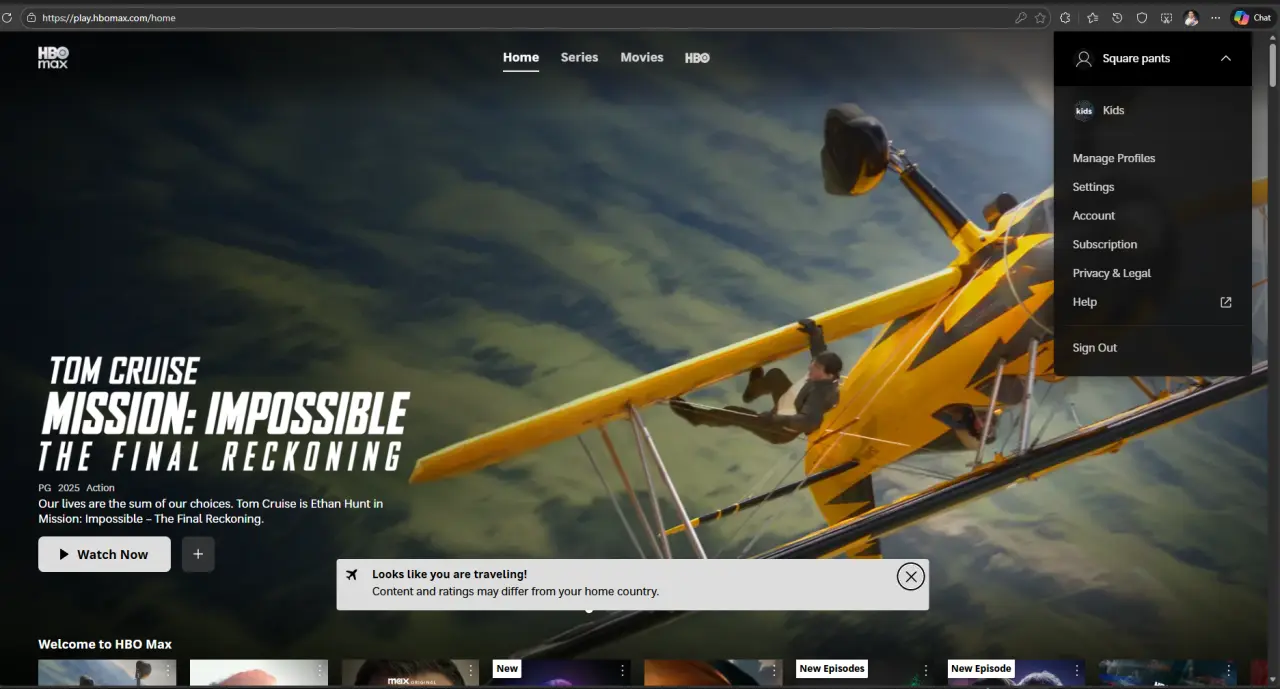The width and height of the screenshot is (1280, 689).
Task: Collapse the Square pants profile menu
Action: 1226,59
